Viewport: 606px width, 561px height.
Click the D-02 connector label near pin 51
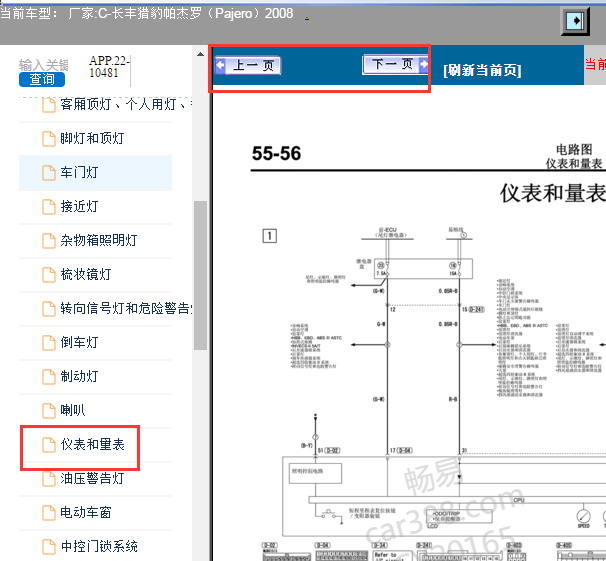tap(332, 450)
